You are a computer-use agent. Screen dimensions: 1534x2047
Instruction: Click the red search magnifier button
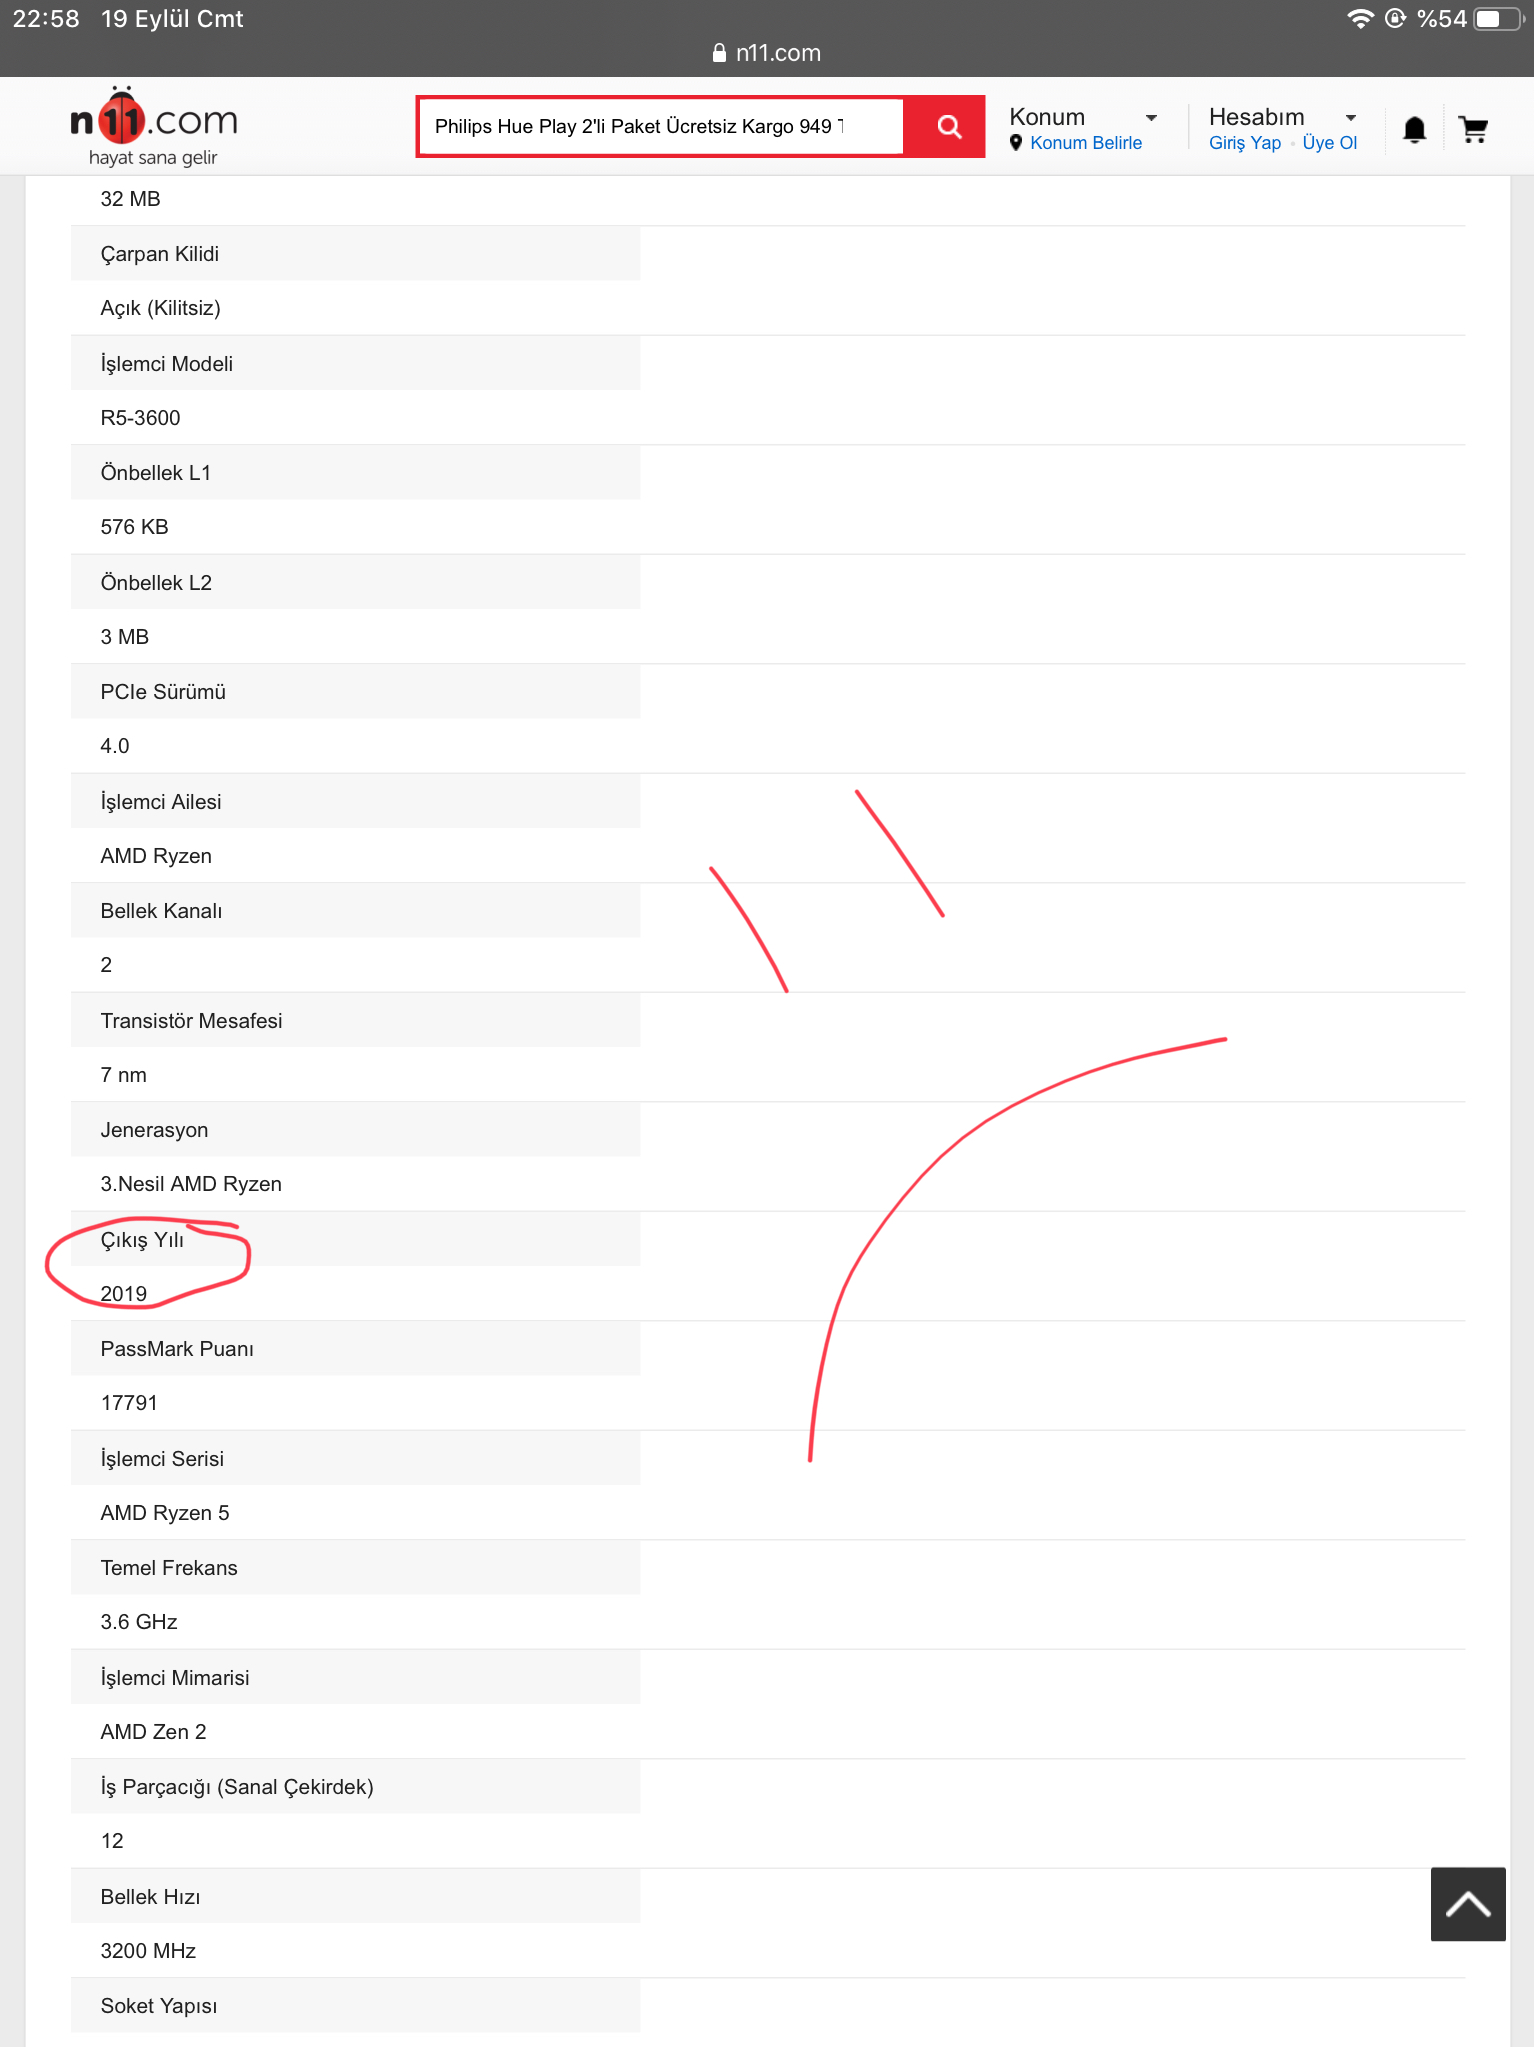click(947, 127)
